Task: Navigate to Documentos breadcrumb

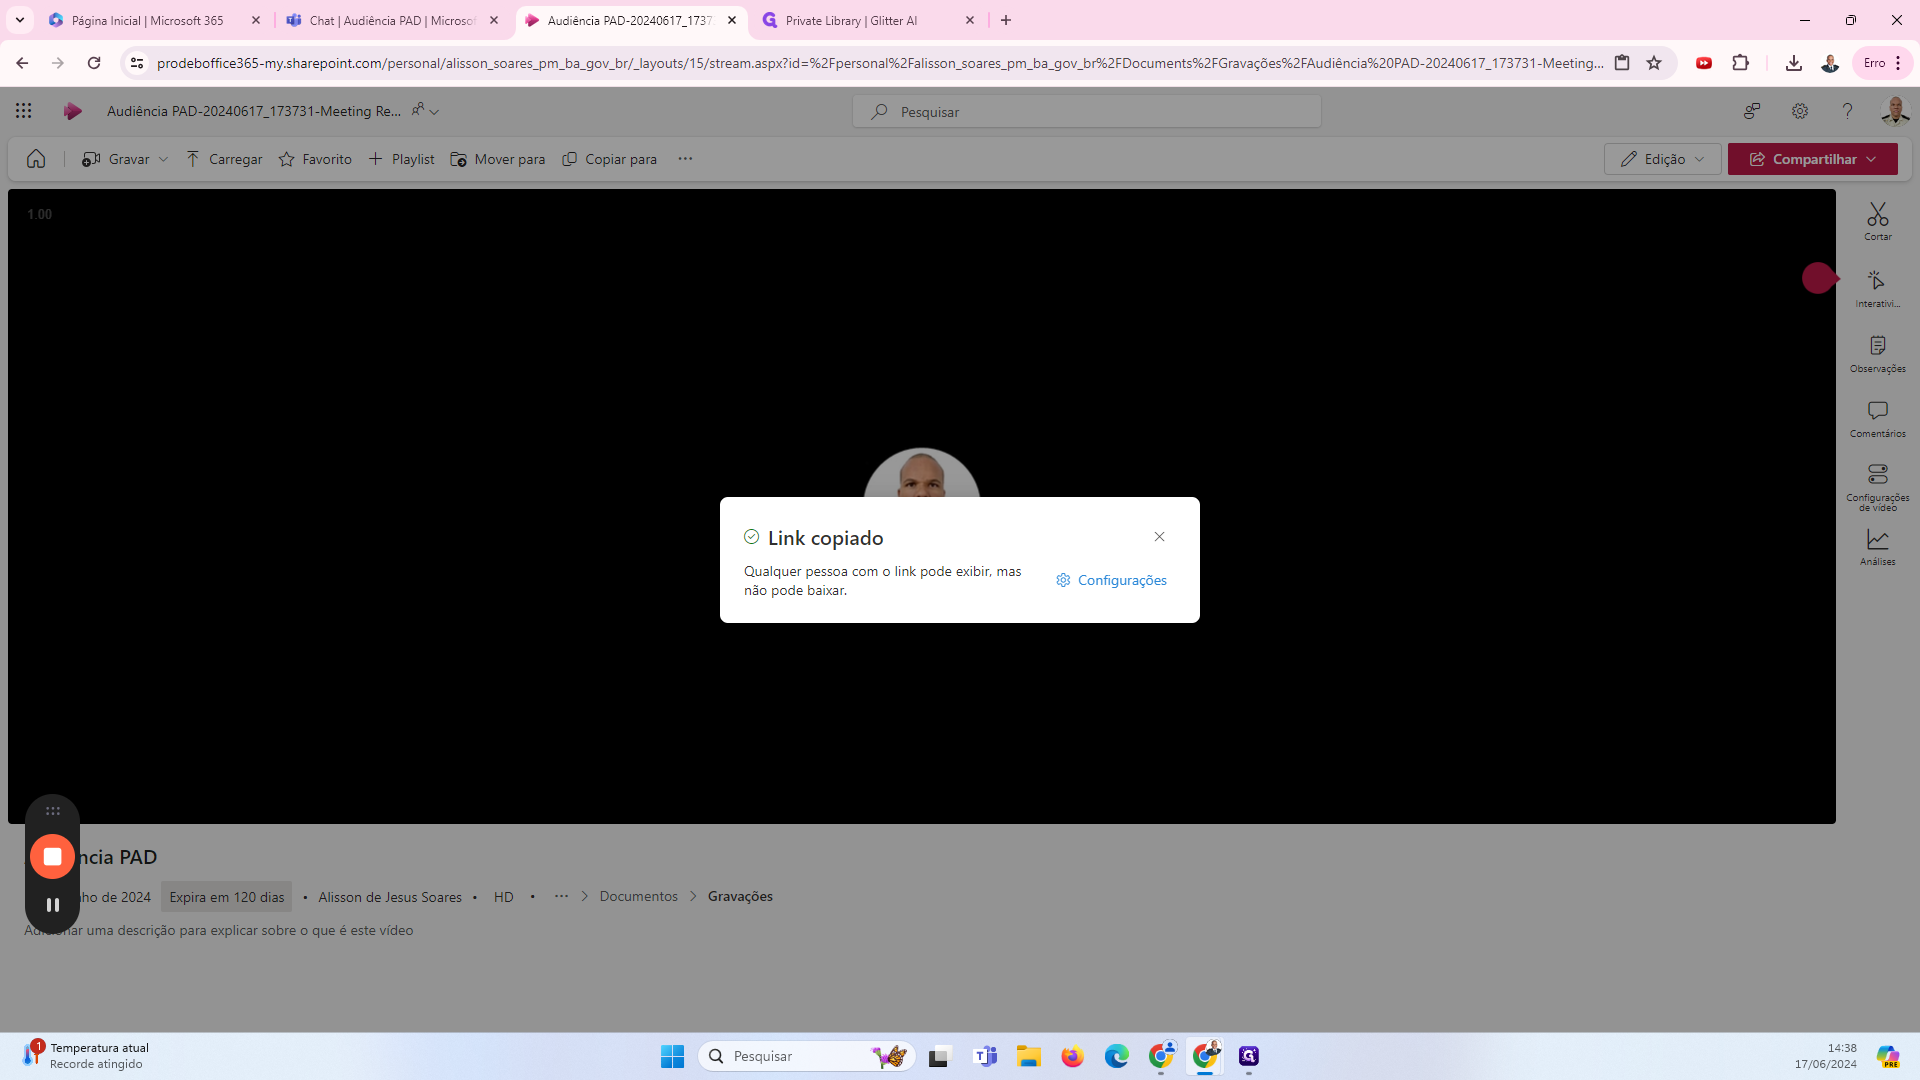Action: 638,896
